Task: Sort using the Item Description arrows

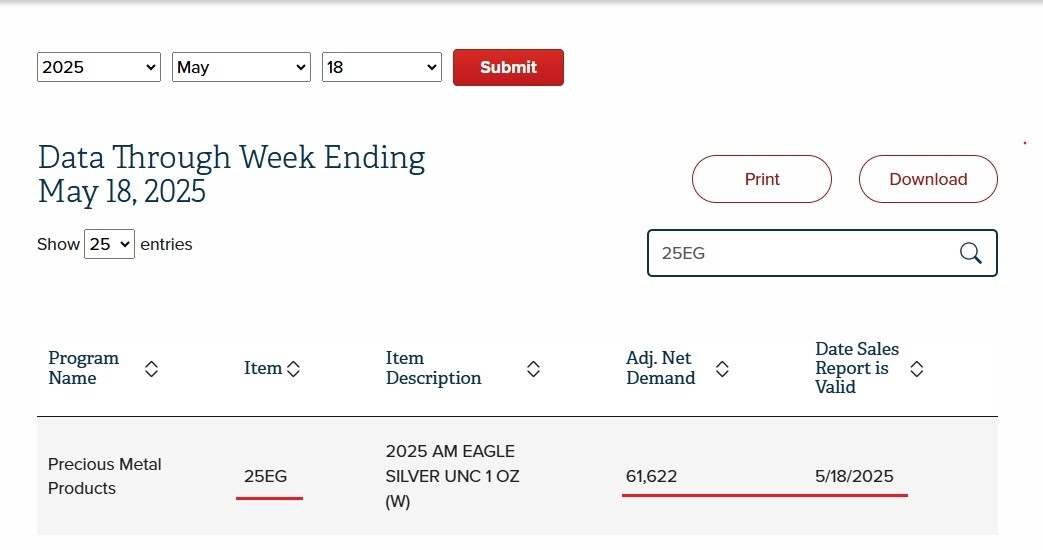Action: (x=533, y=369)
